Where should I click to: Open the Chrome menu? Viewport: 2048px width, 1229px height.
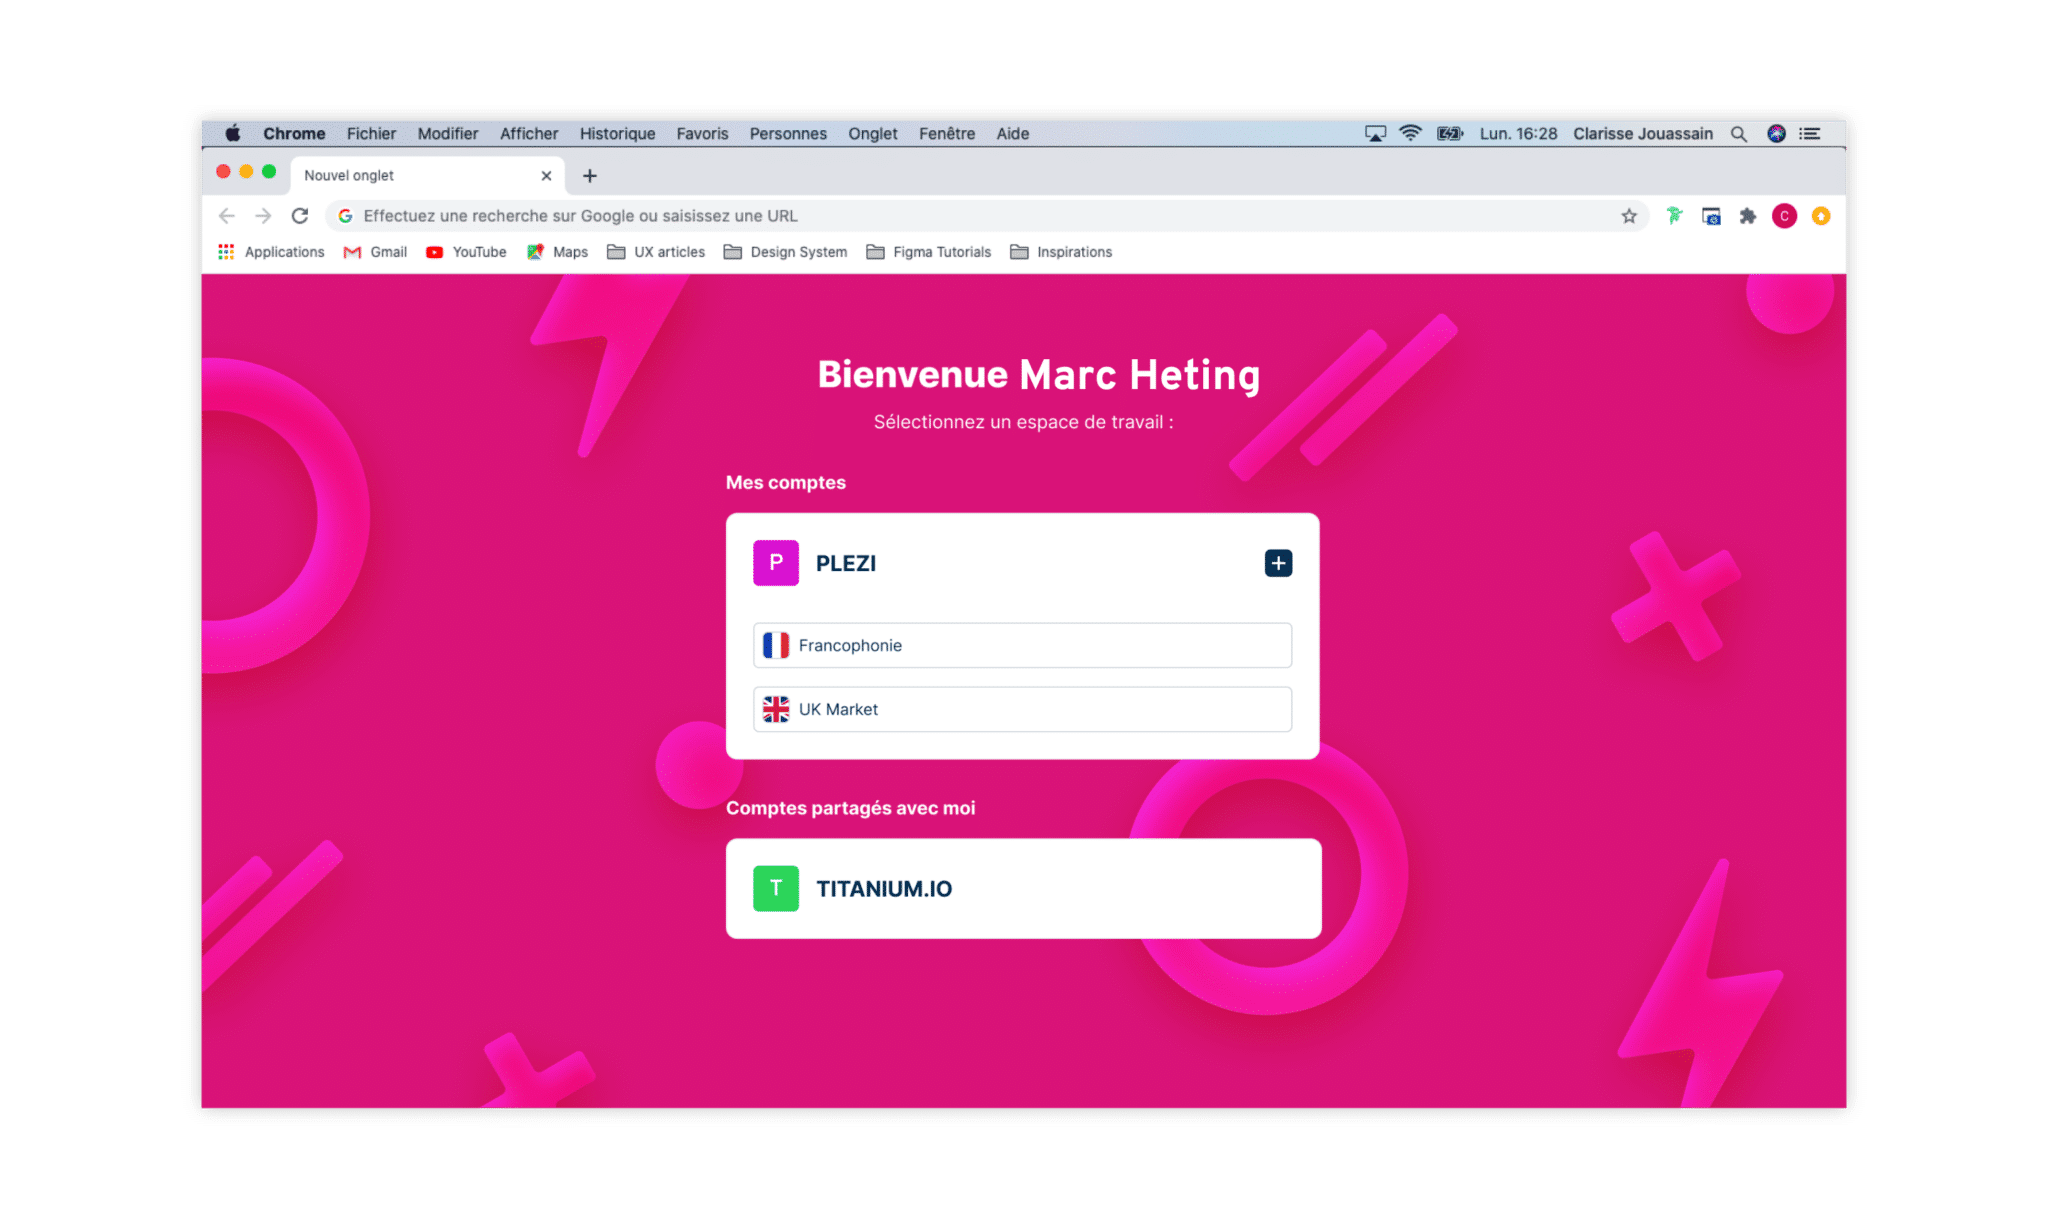point(294,133)
